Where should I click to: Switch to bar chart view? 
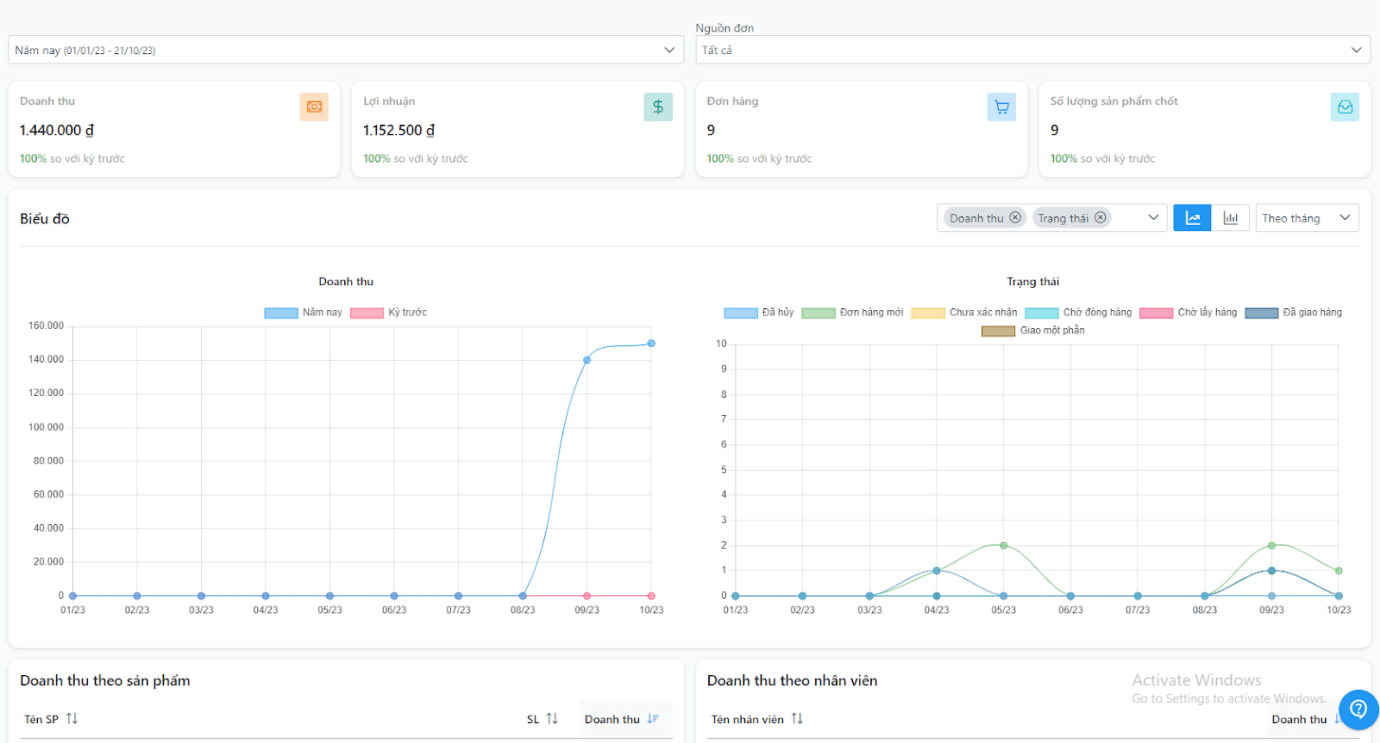point(1230,218)
